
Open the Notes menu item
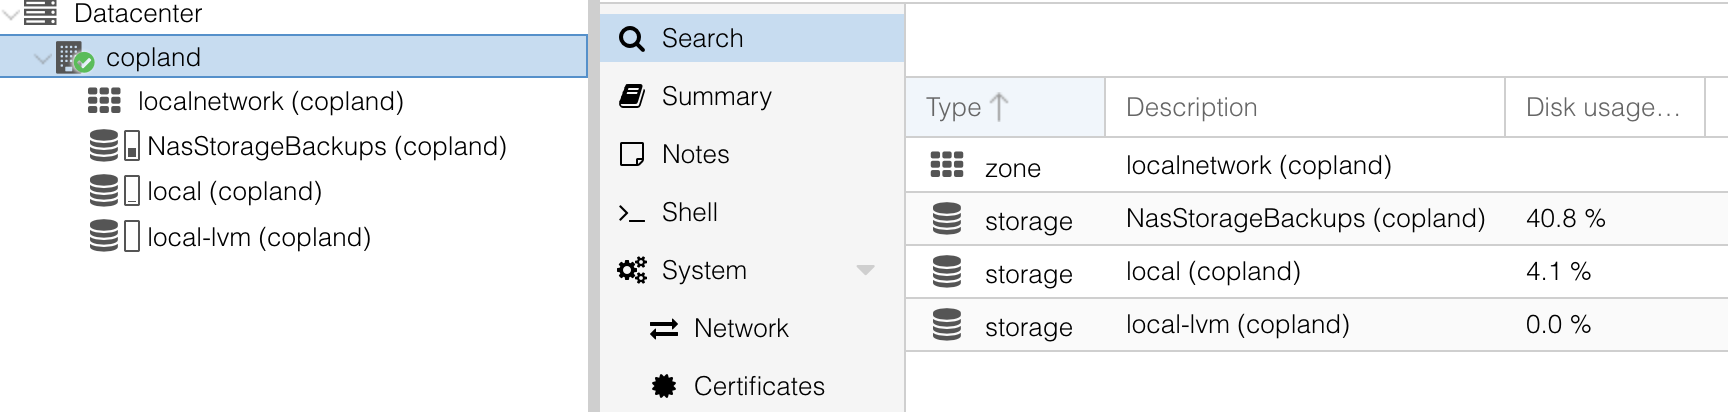[x=696, y=154]
